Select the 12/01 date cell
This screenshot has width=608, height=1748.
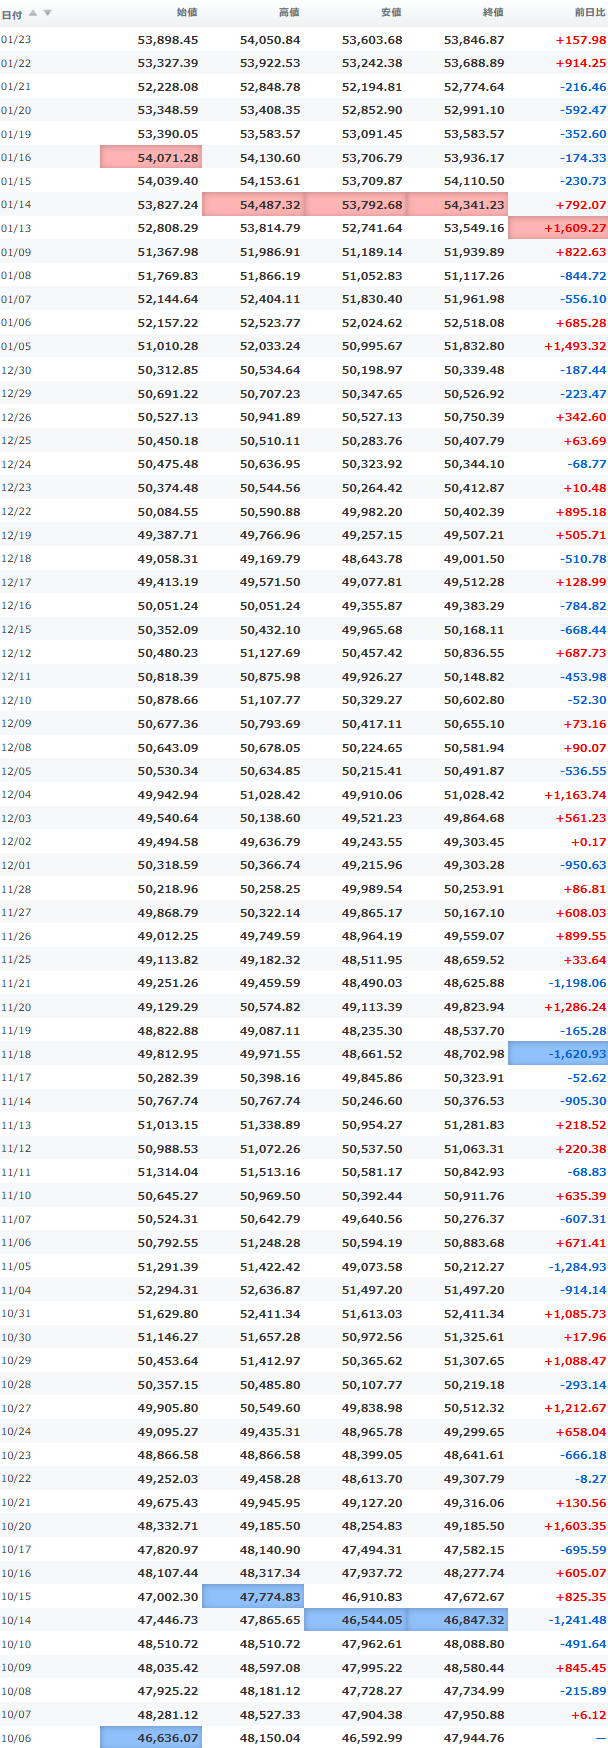point(16,866)
